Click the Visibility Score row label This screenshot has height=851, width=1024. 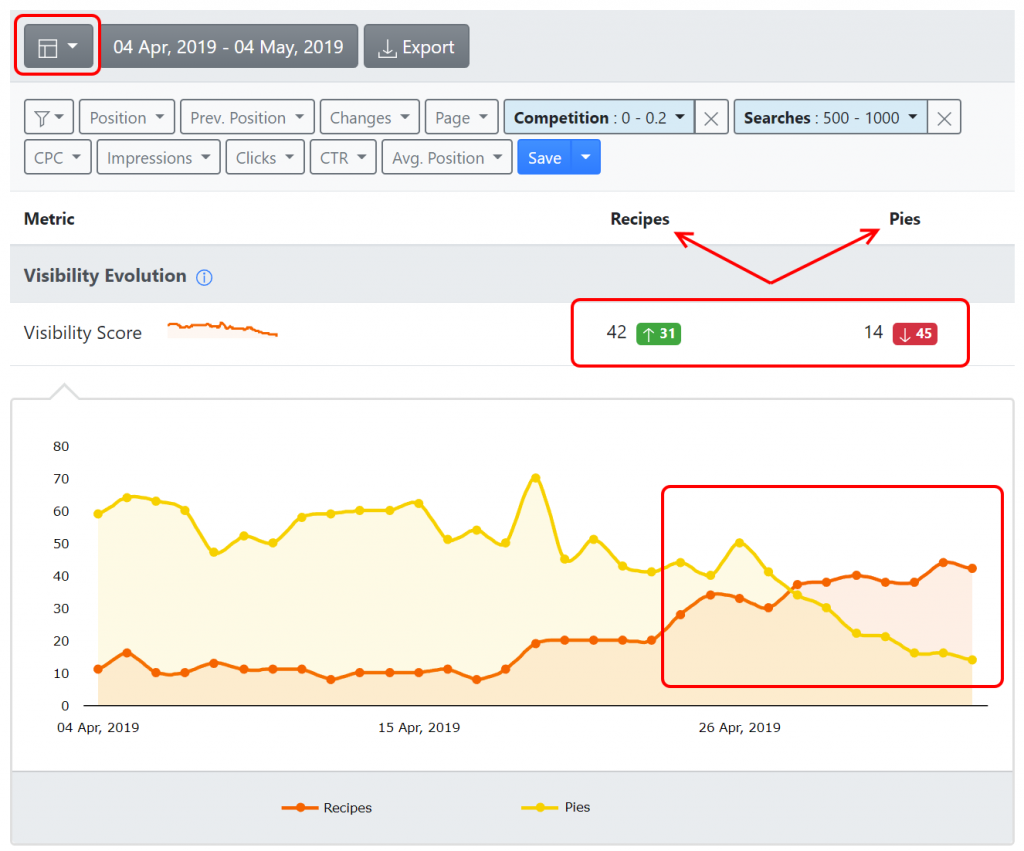83,332
